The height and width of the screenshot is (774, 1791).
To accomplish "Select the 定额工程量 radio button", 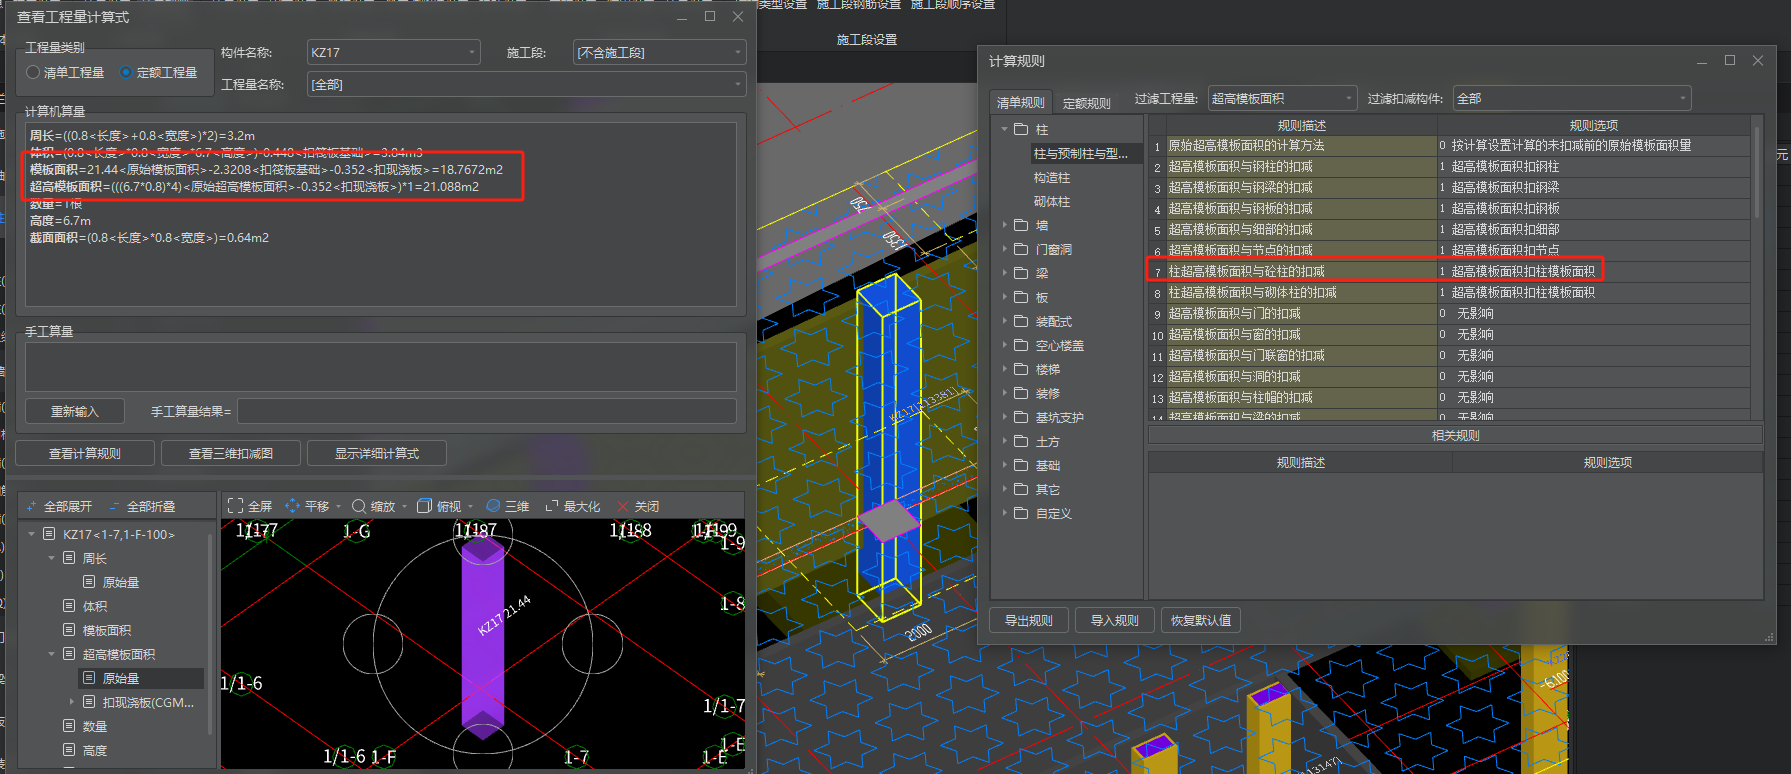I will coord(126,72).
